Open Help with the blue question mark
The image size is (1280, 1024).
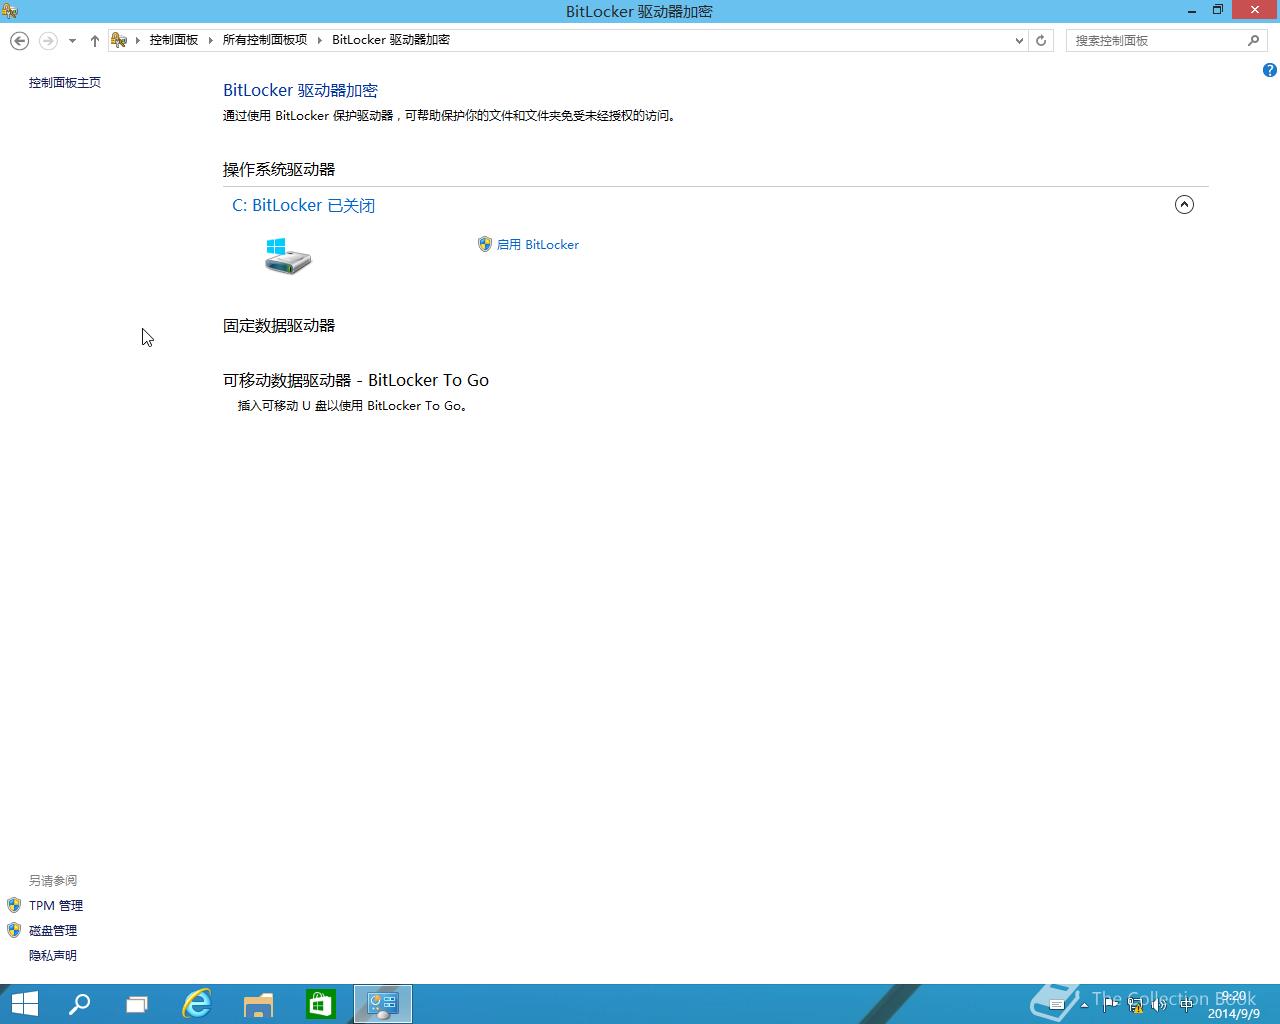(1269, 70)
